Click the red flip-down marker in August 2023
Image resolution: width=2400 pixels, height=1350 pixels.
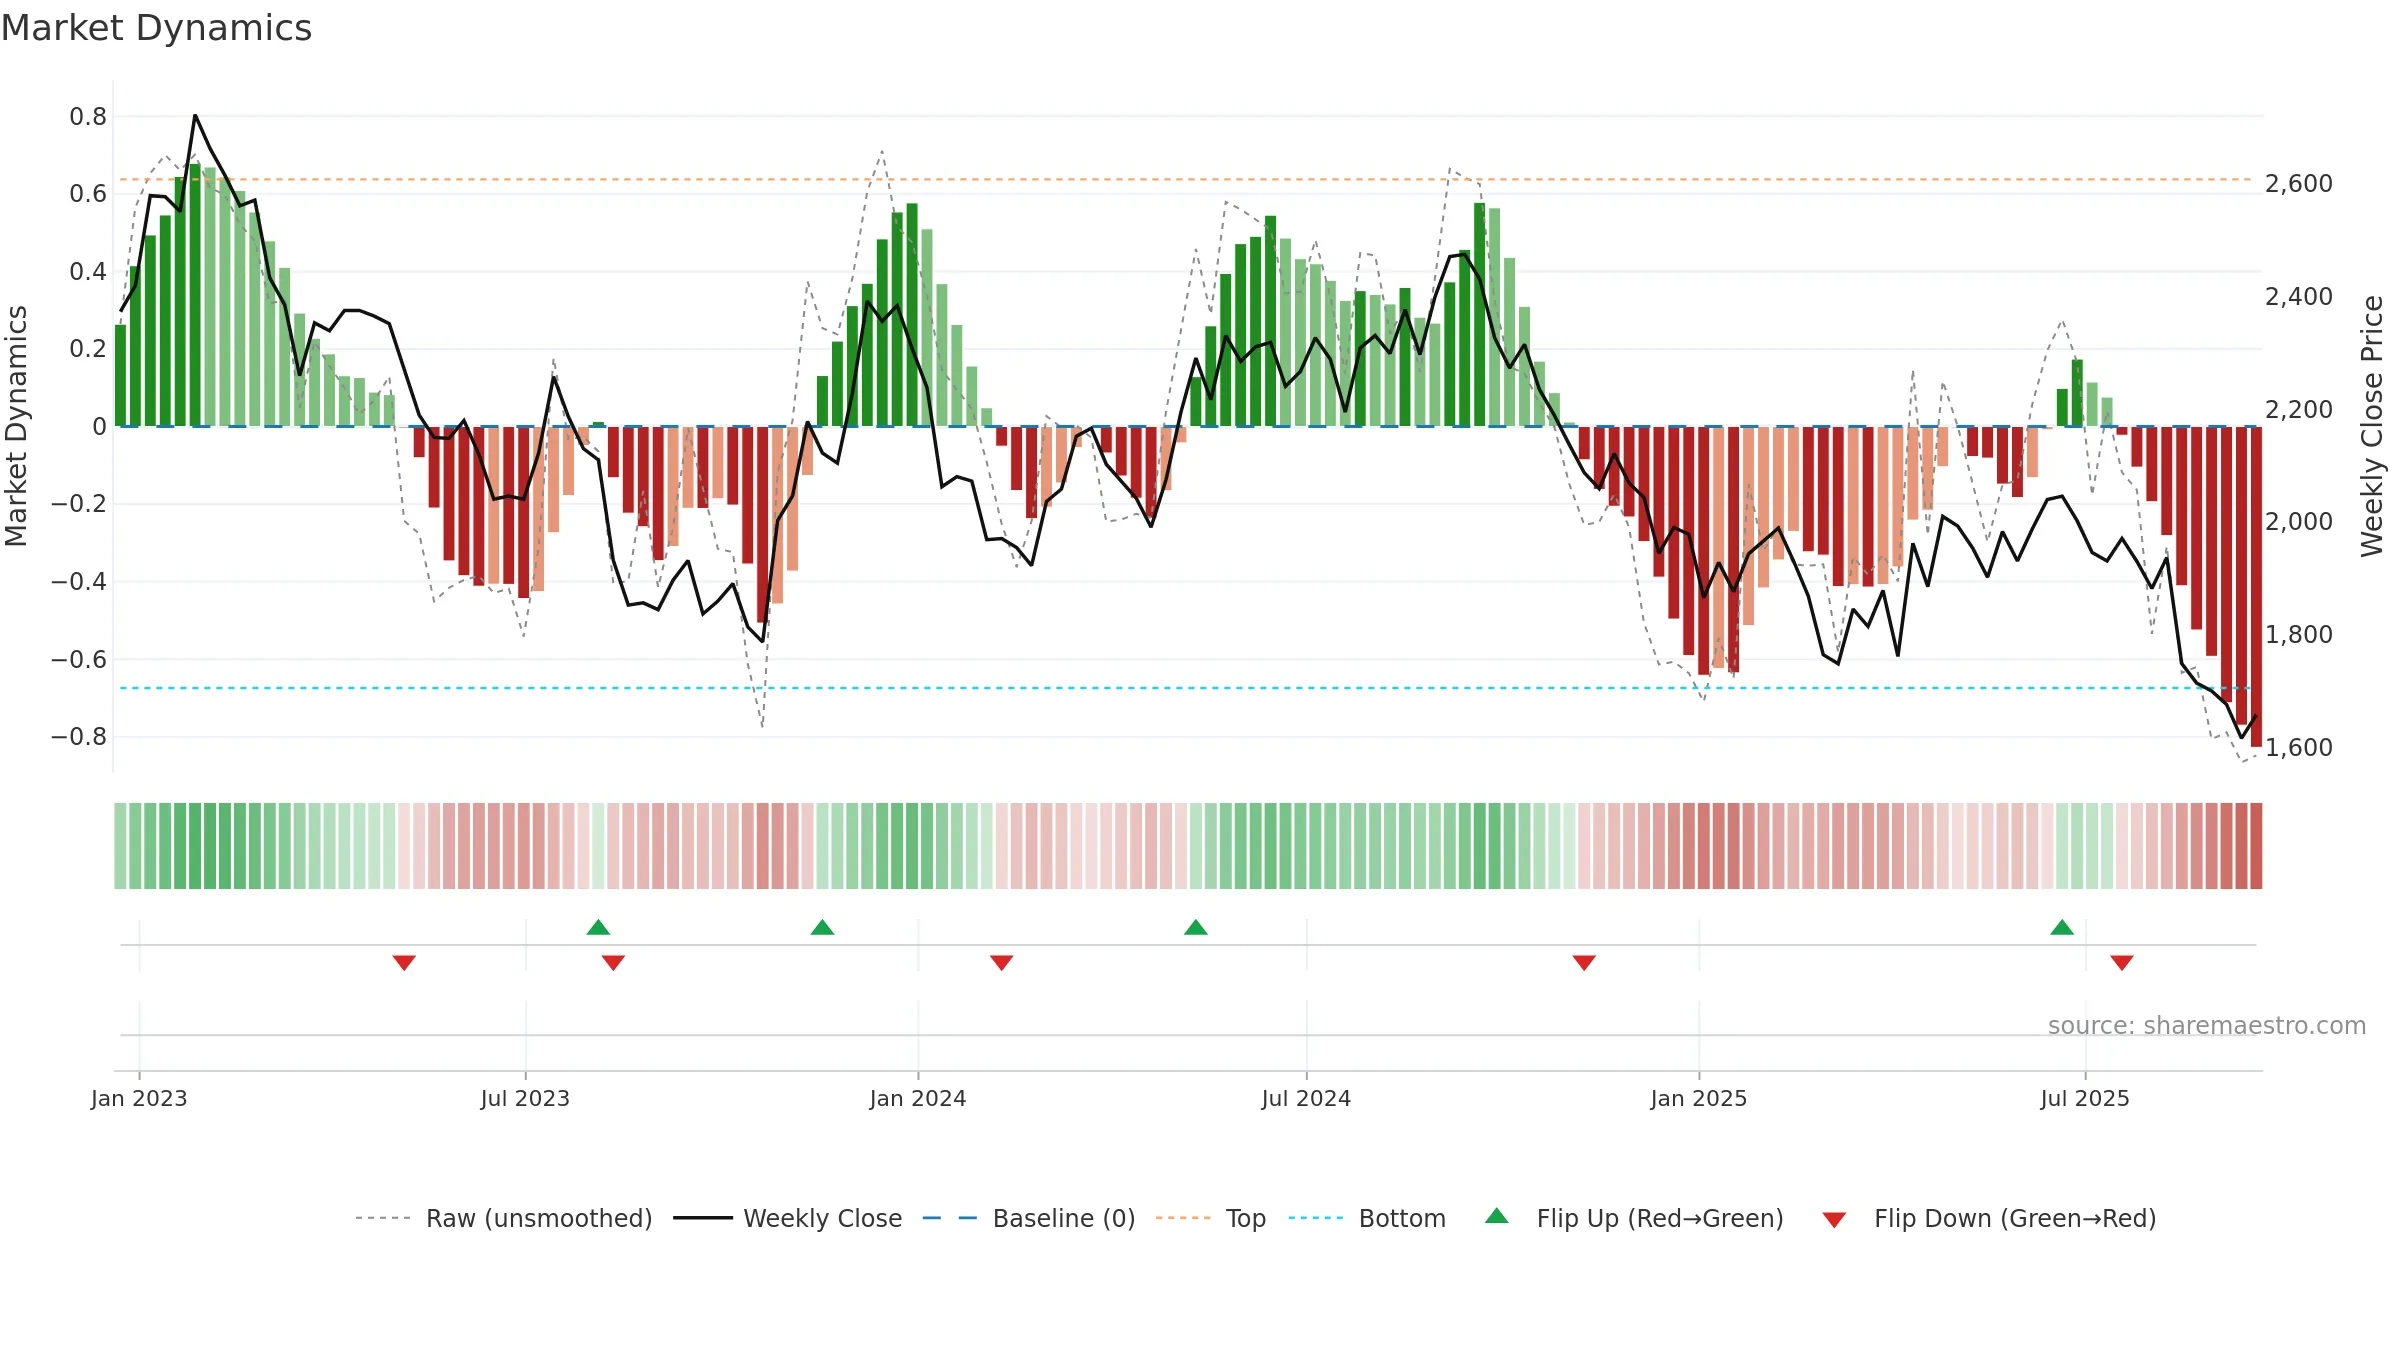(613, 962)
